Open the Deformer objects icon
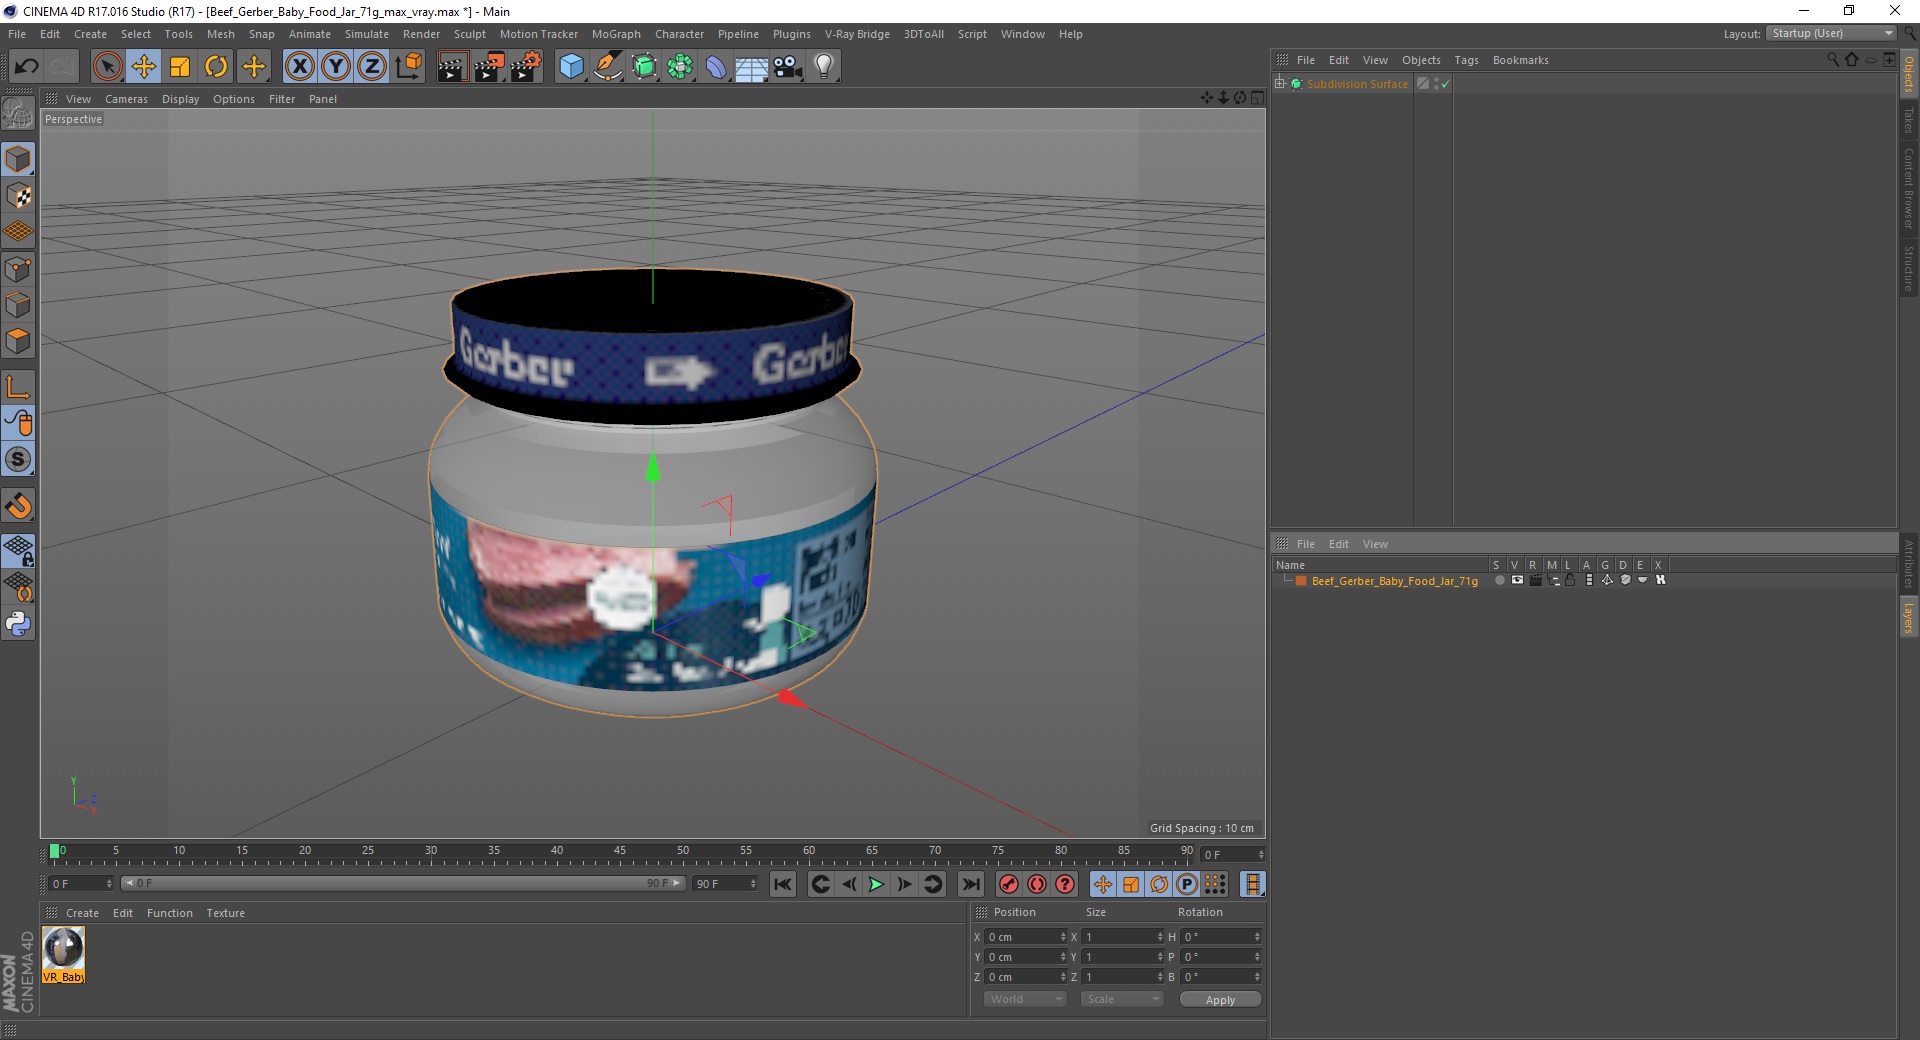The image size is (1920, 1040). click(x=717, y=67)
